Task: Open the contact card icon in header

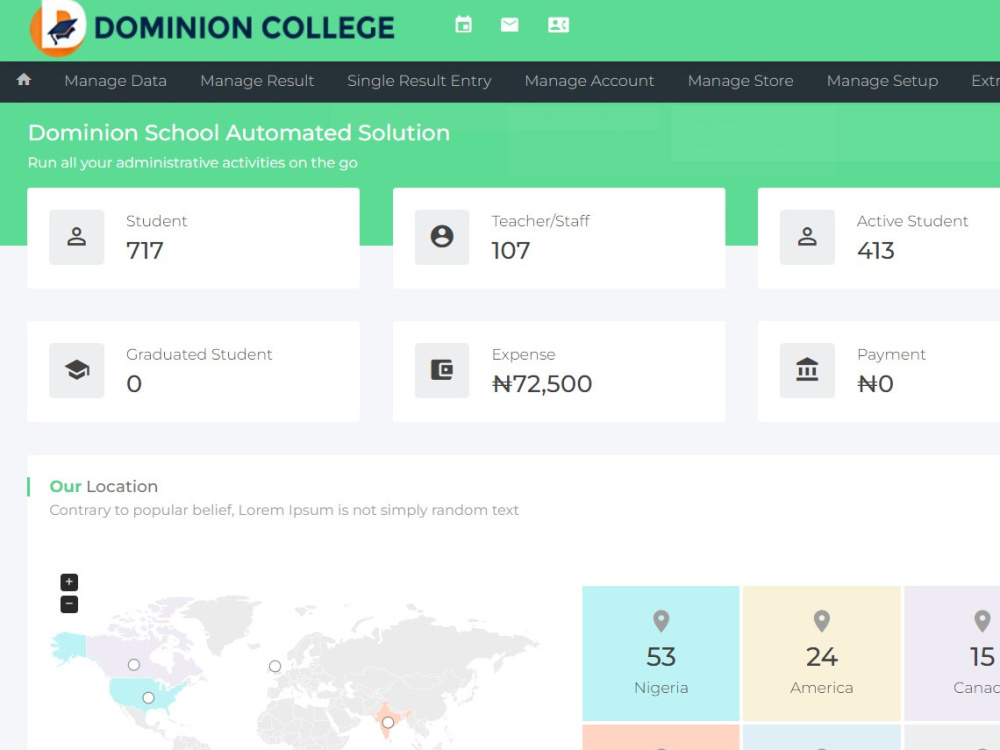Action: coord(559,25)
